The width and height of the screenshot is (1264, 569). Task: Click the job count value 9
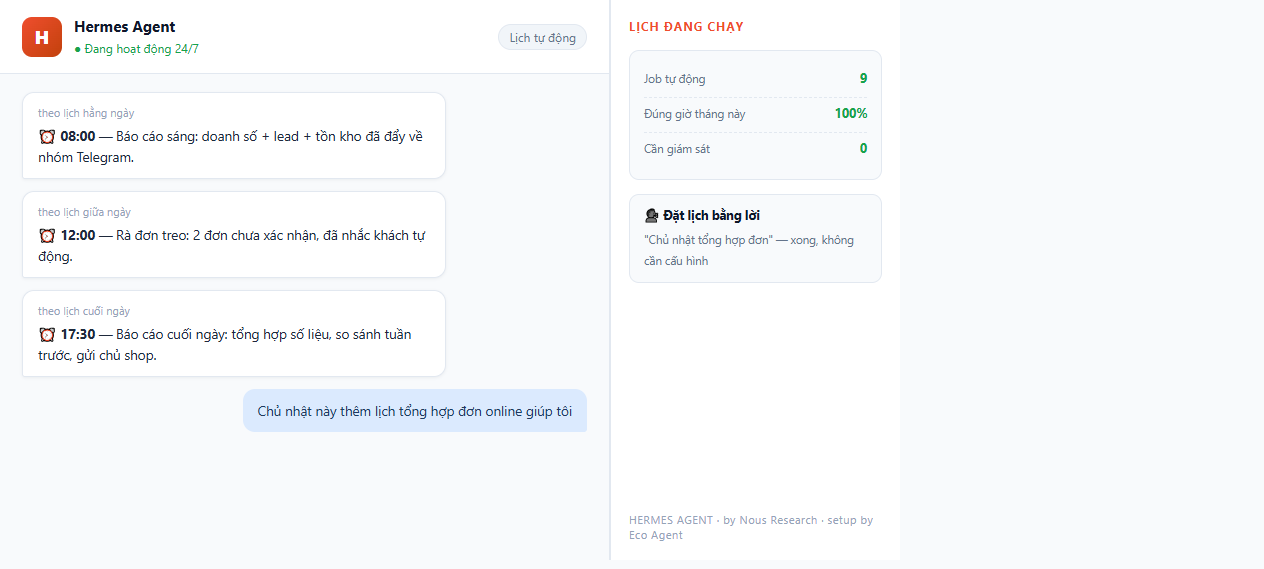click(863, 78)
